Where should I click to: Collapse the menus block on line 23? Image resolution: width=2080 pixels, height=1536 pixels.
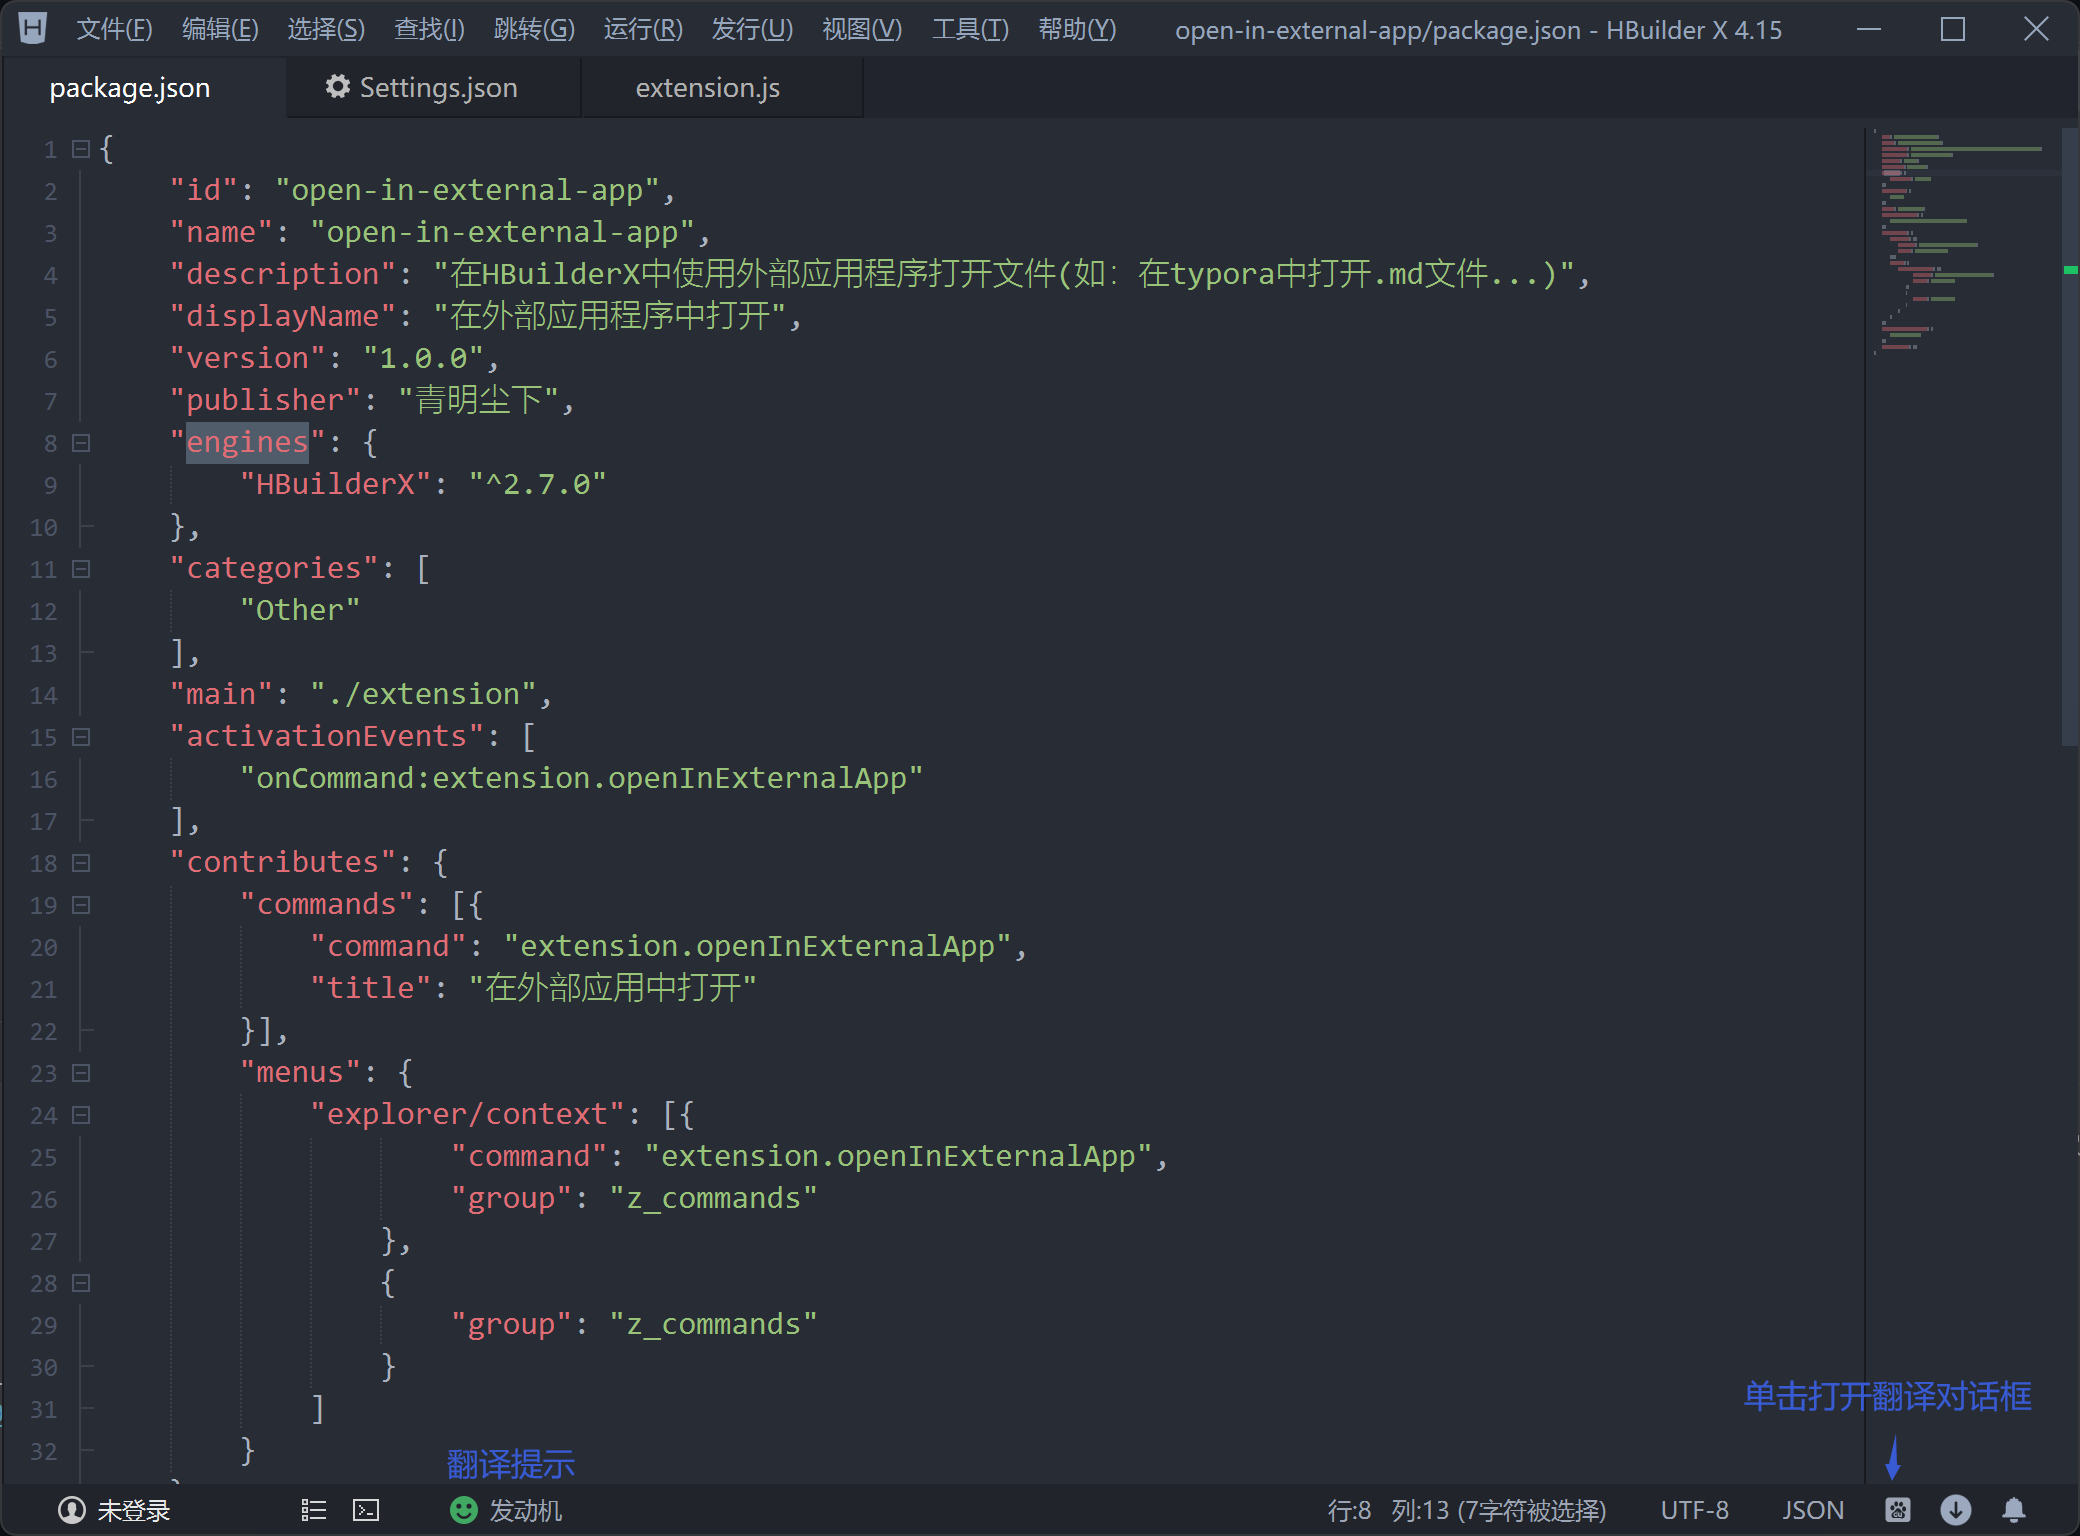coord(81,1072)
